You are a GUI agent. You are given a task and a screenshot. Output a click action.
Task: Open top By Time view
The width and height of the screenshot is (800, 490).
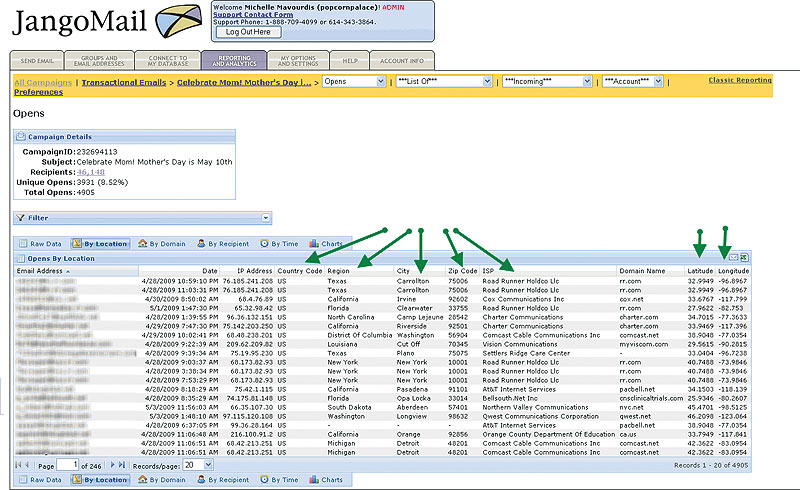(x=279, y=244)
